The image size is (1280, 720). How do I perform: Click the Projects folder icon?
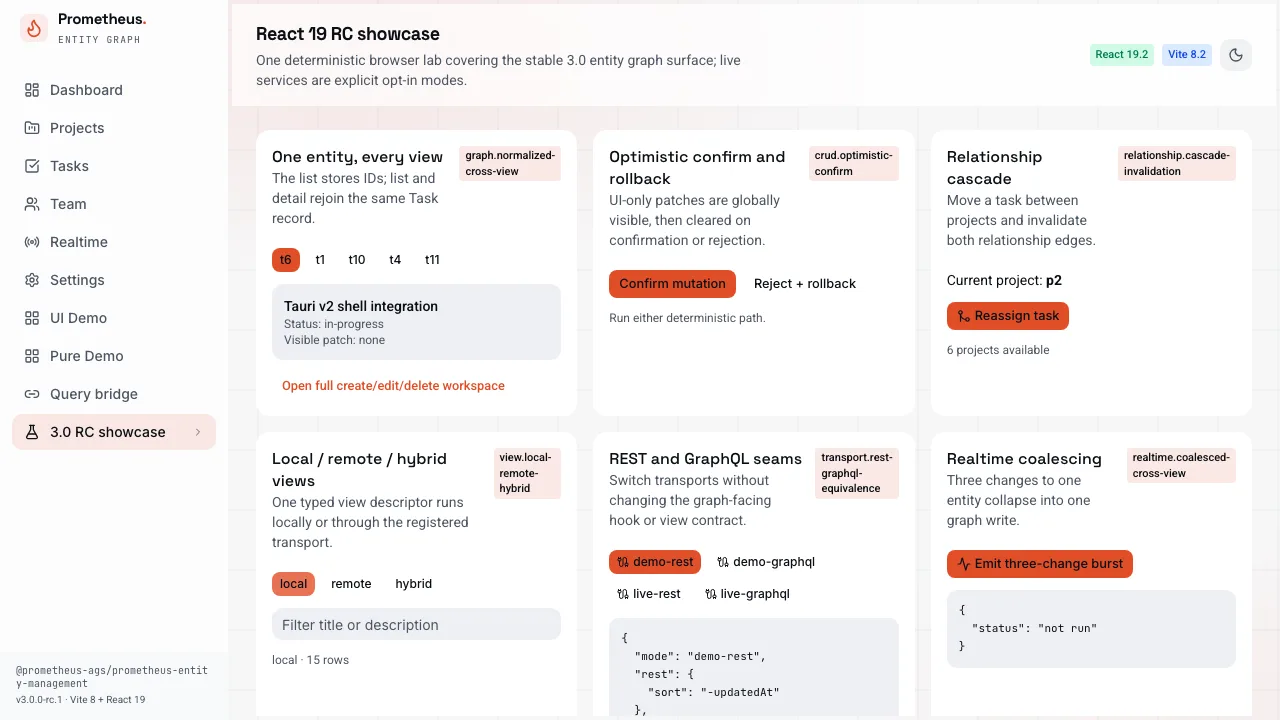32,128
